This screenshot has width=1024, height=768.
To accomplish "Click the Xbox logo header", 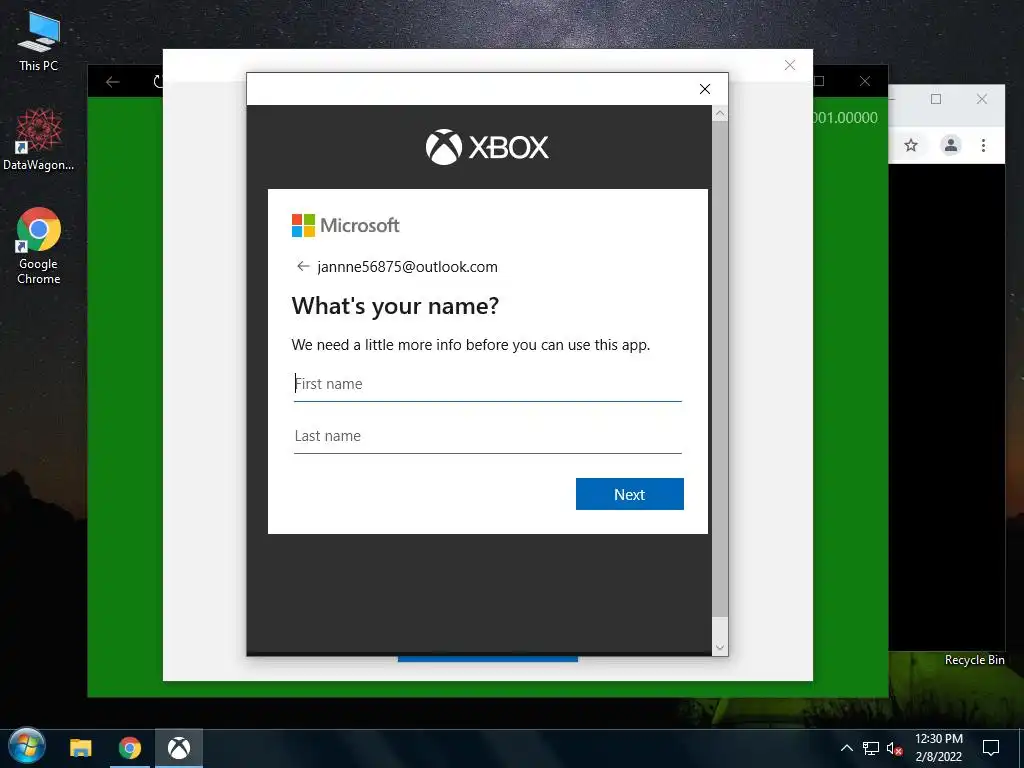I will 487,147.
